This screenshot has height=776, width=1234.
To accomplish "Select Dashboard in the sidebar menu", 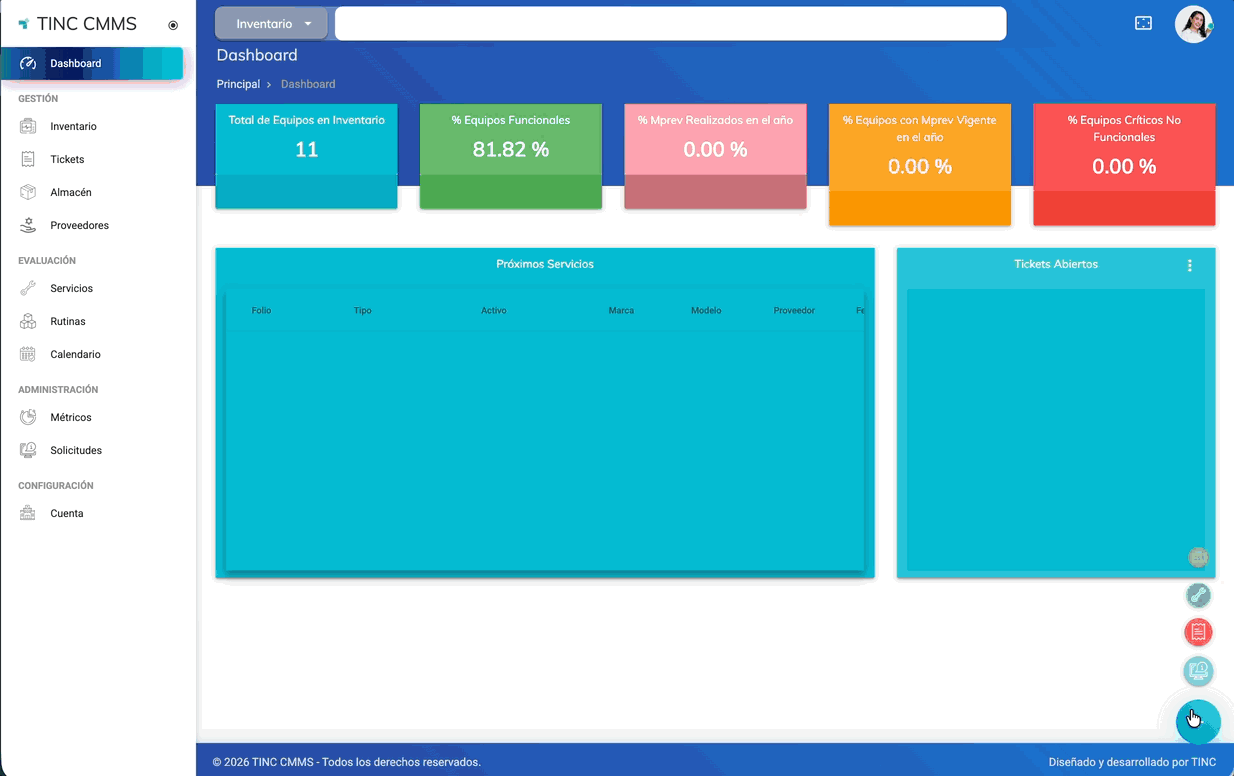I will 75,64.
